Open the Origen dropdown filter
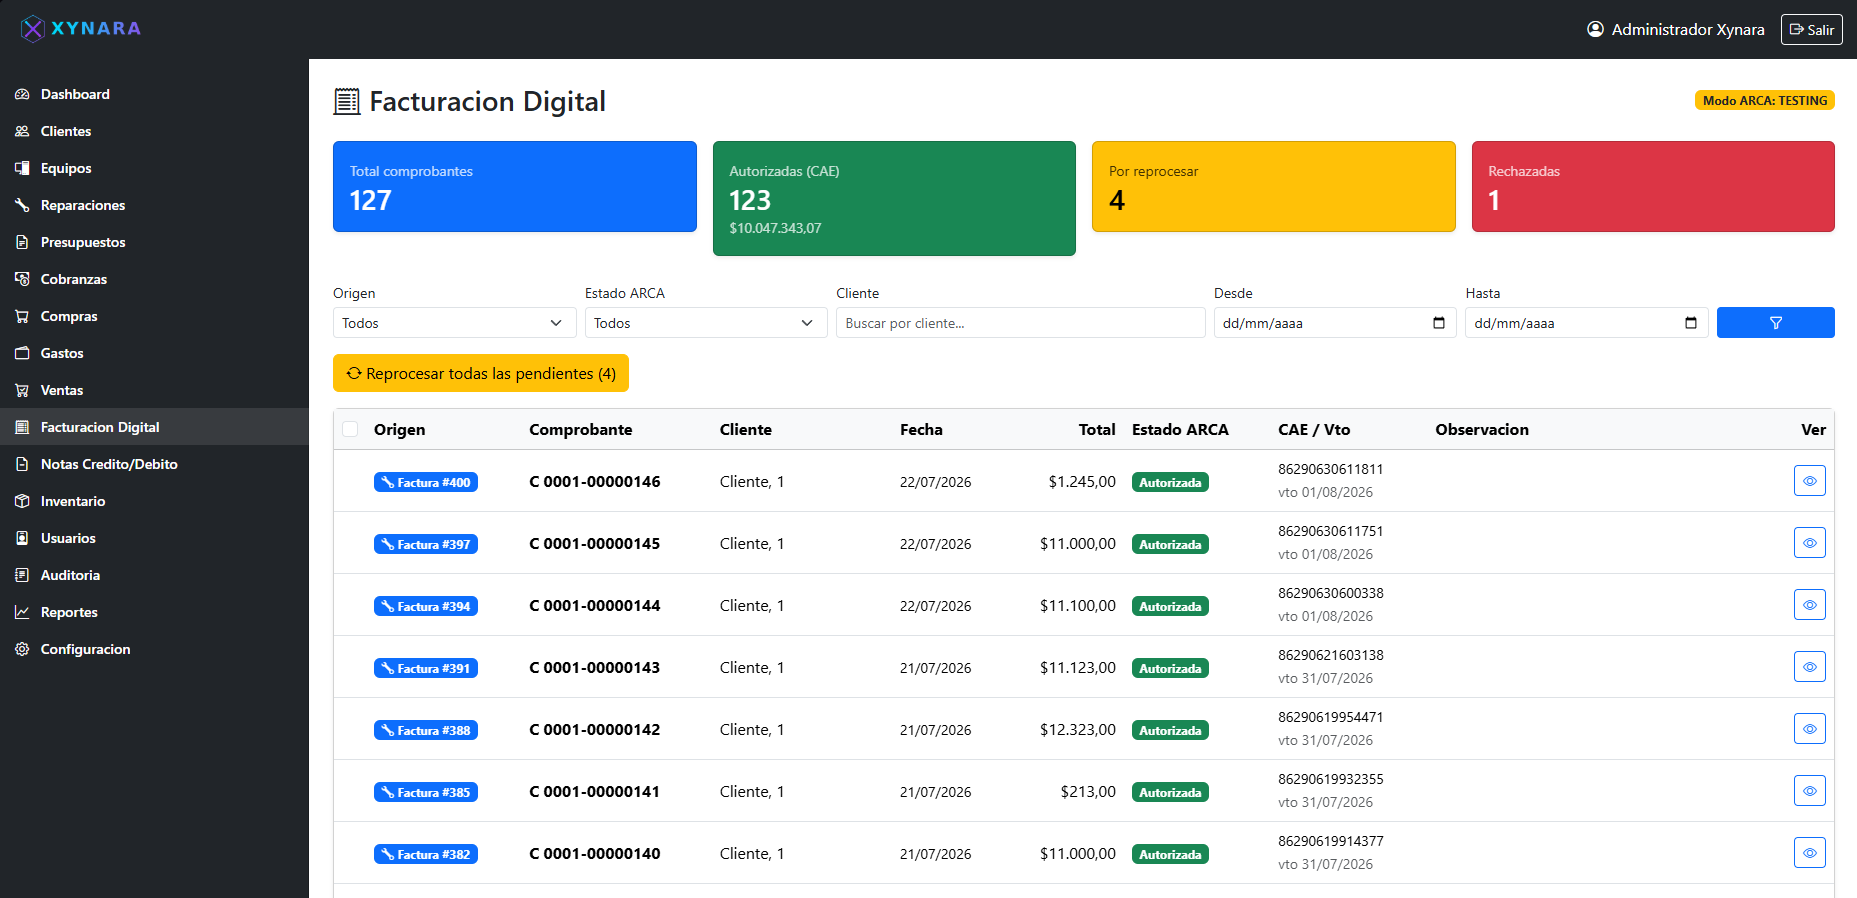The height and width of the screenshot is (898, 1857). (x=454, y=323)
